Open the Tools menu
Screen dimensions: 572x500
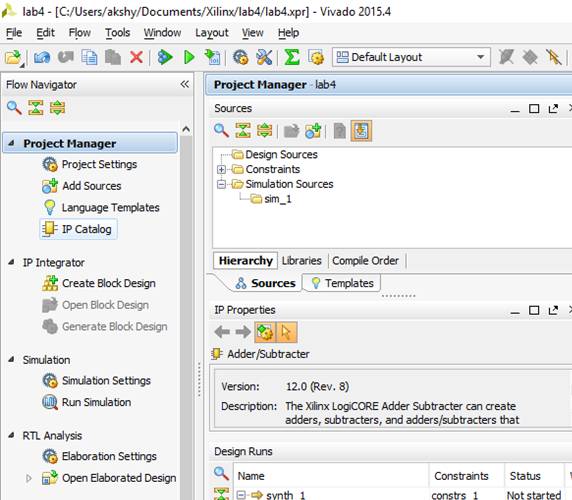click(x=117, y=33)
